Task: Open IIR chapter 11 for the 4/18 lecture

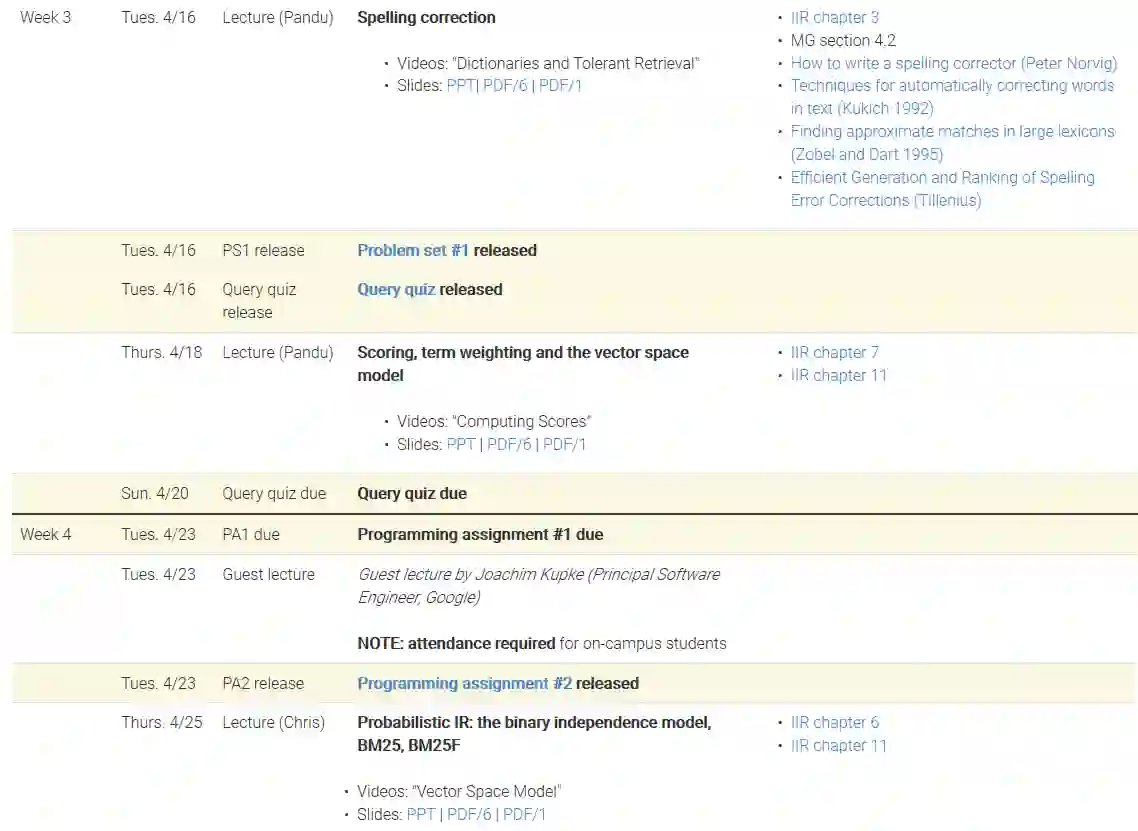Action: [838, 375]
